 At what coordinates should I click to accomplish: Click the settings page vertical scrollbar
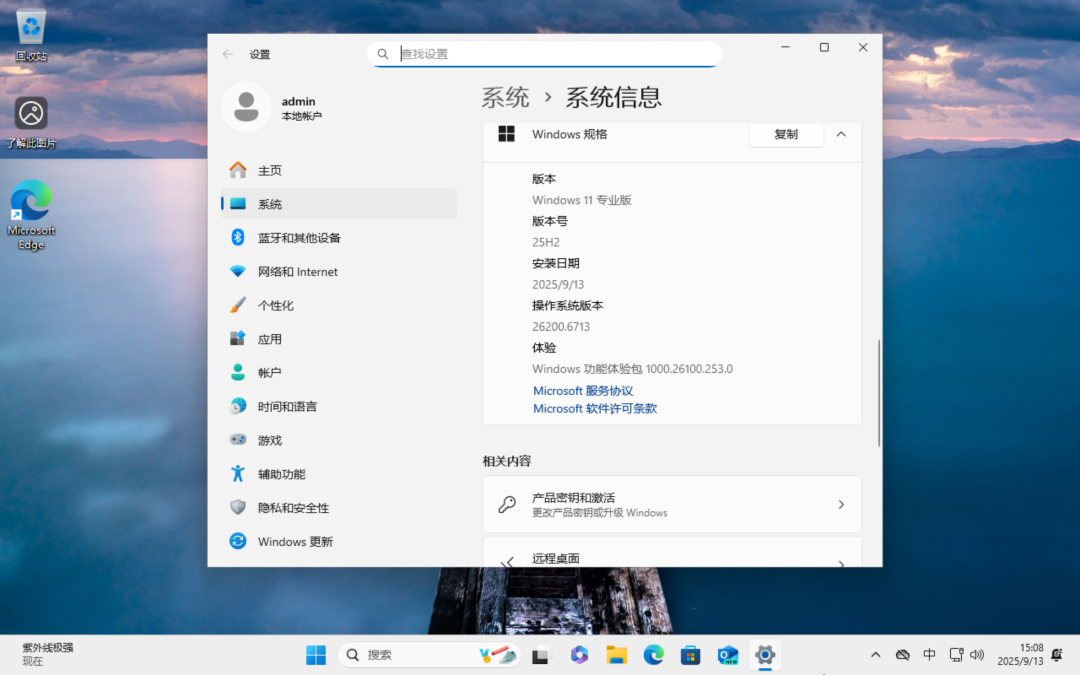click(x=879, y=392)
